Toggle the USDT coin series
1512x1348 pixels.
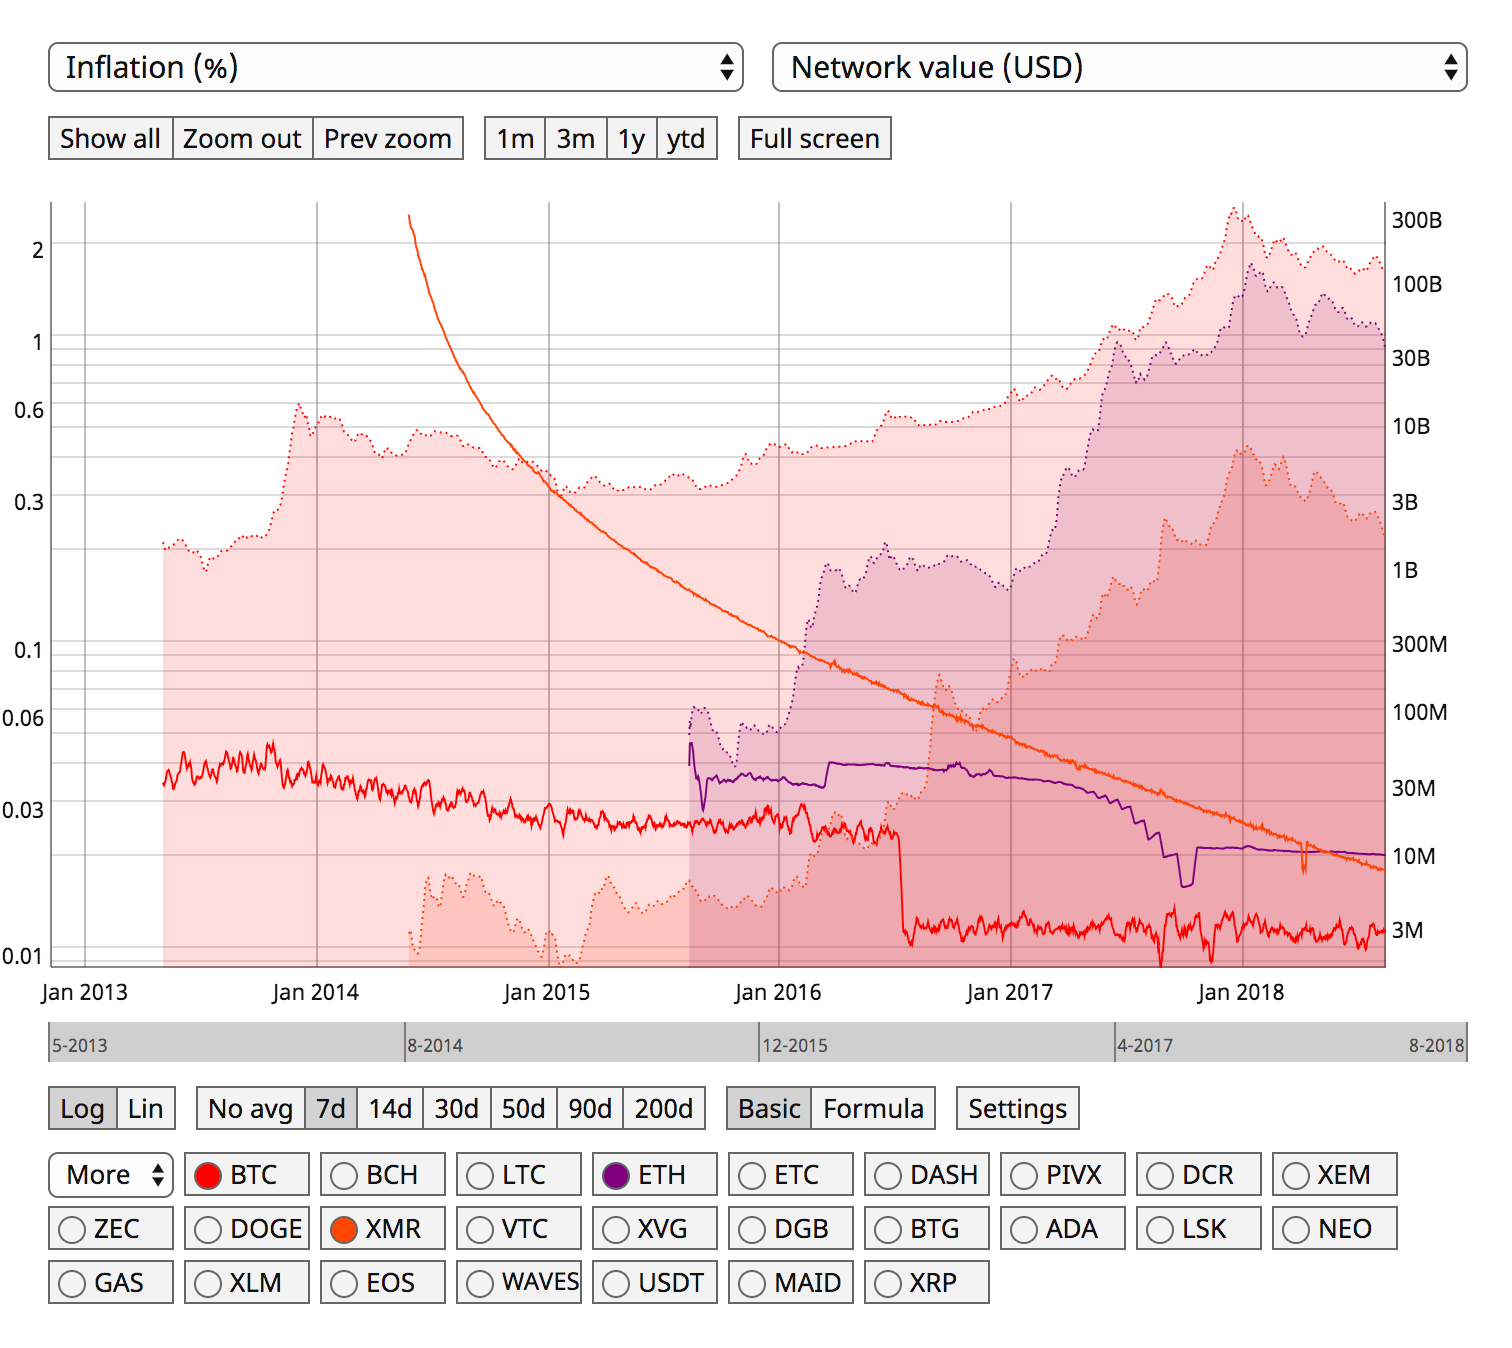pyautogui.click(x=655, y=1282)
